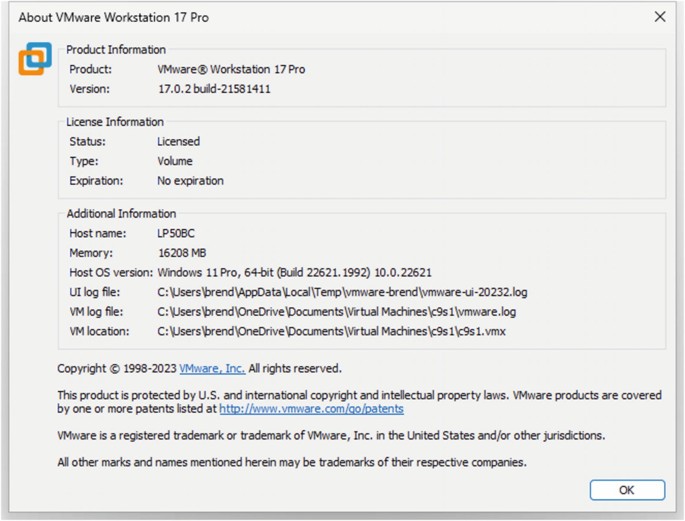
Task: Click the host name LP50BC
Action: tap(178, 233)
